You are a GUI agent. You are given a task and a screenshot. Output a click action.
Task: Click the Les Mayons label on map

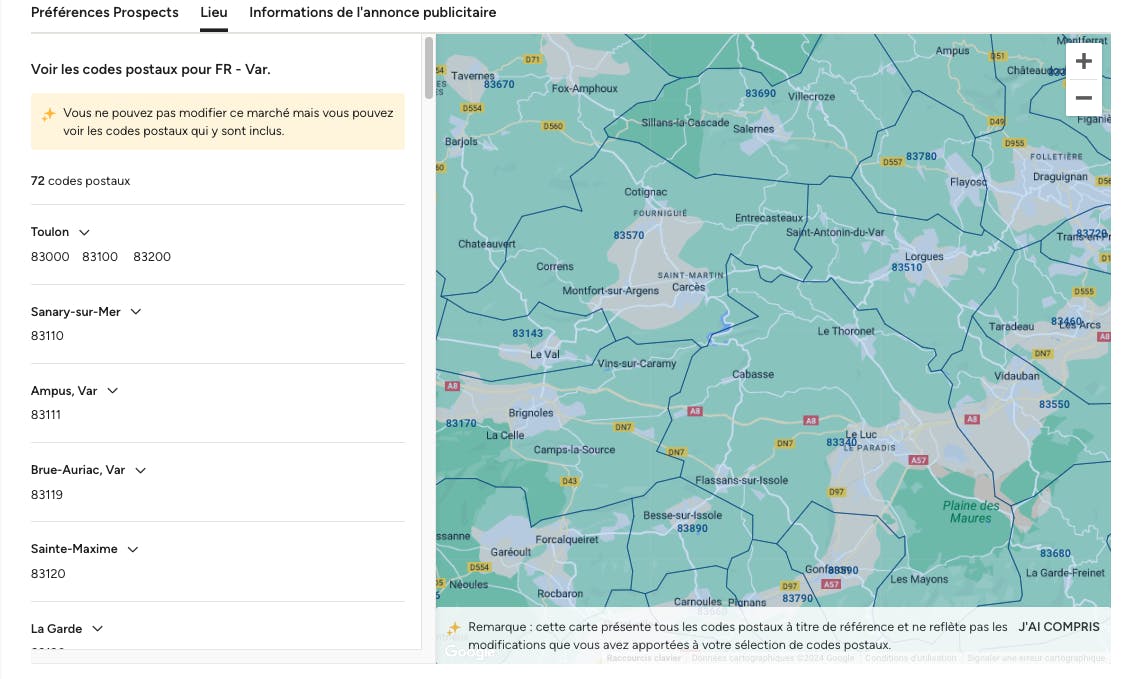coord(919,579)
